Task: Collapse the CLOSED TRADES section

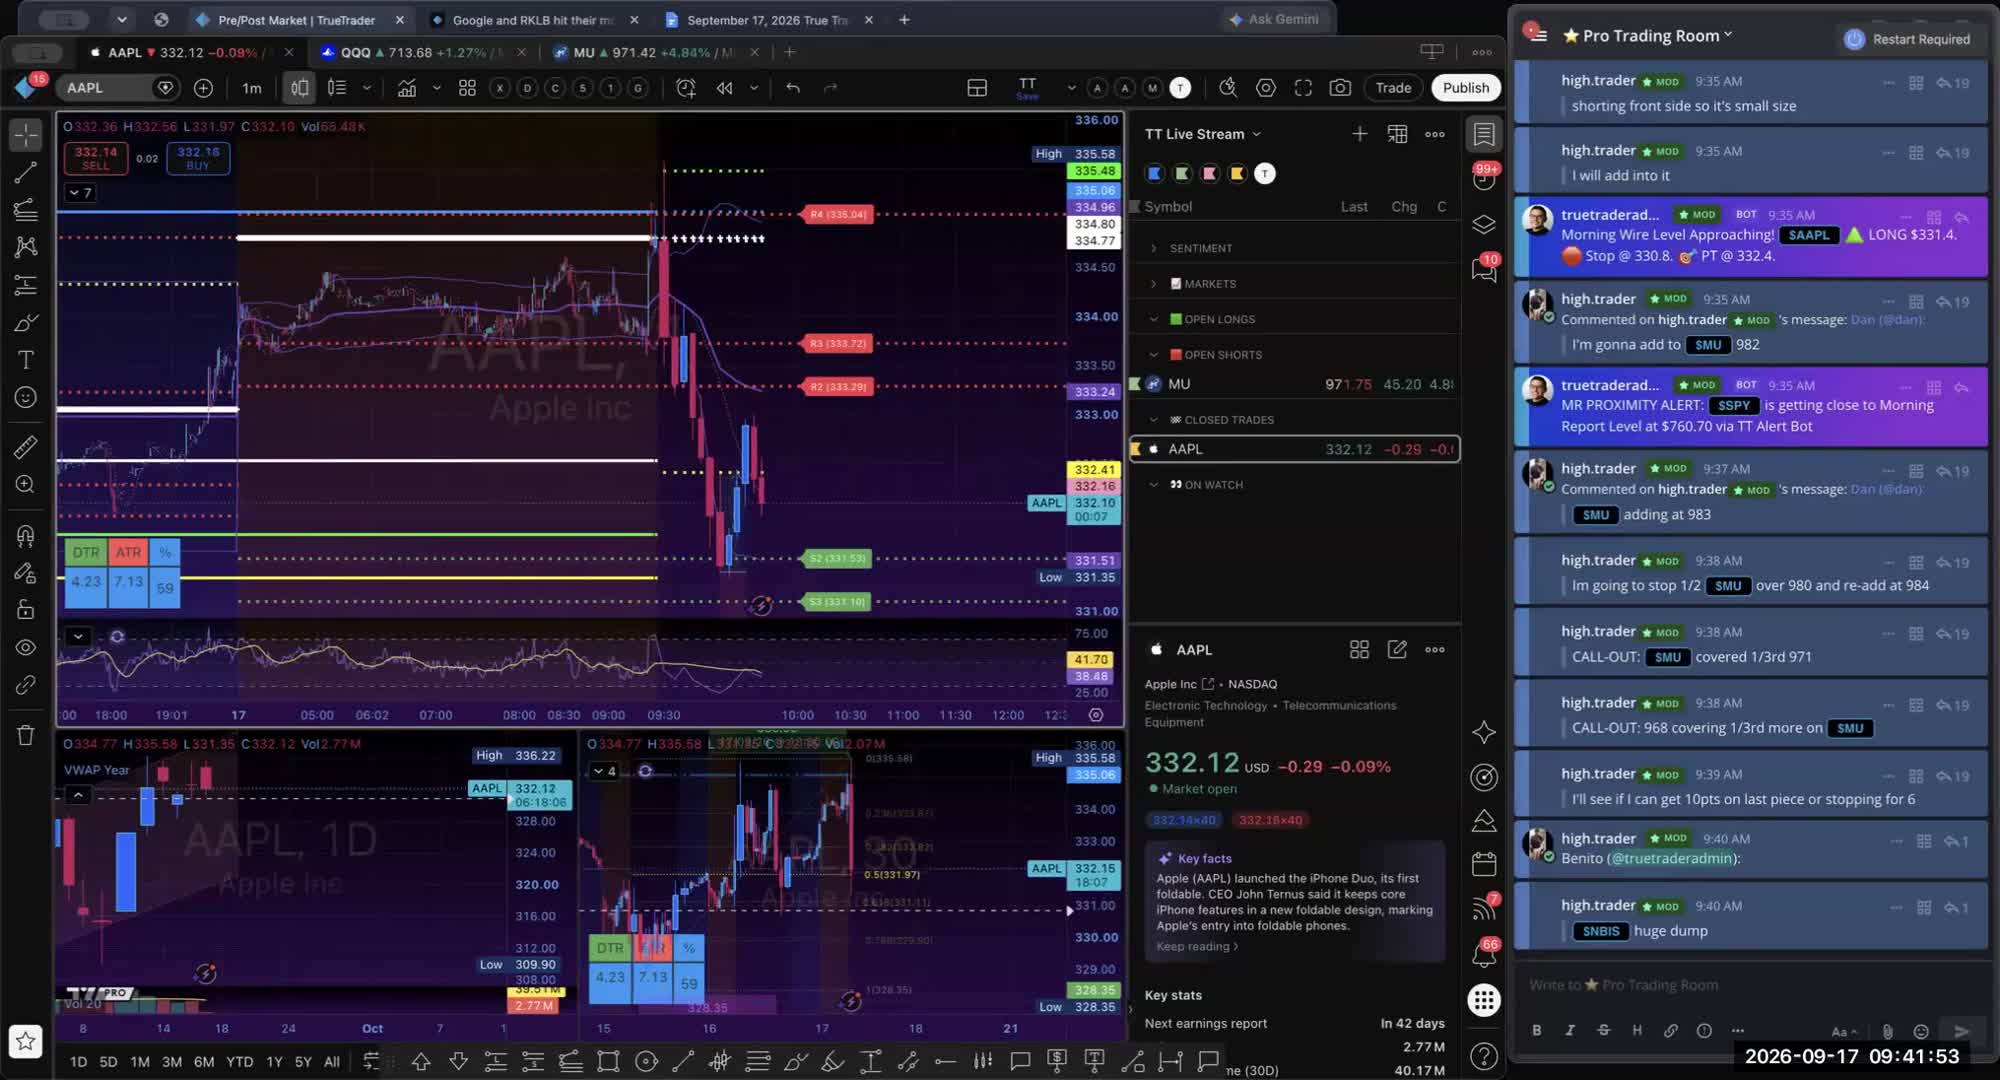Action: point(1153,420)
